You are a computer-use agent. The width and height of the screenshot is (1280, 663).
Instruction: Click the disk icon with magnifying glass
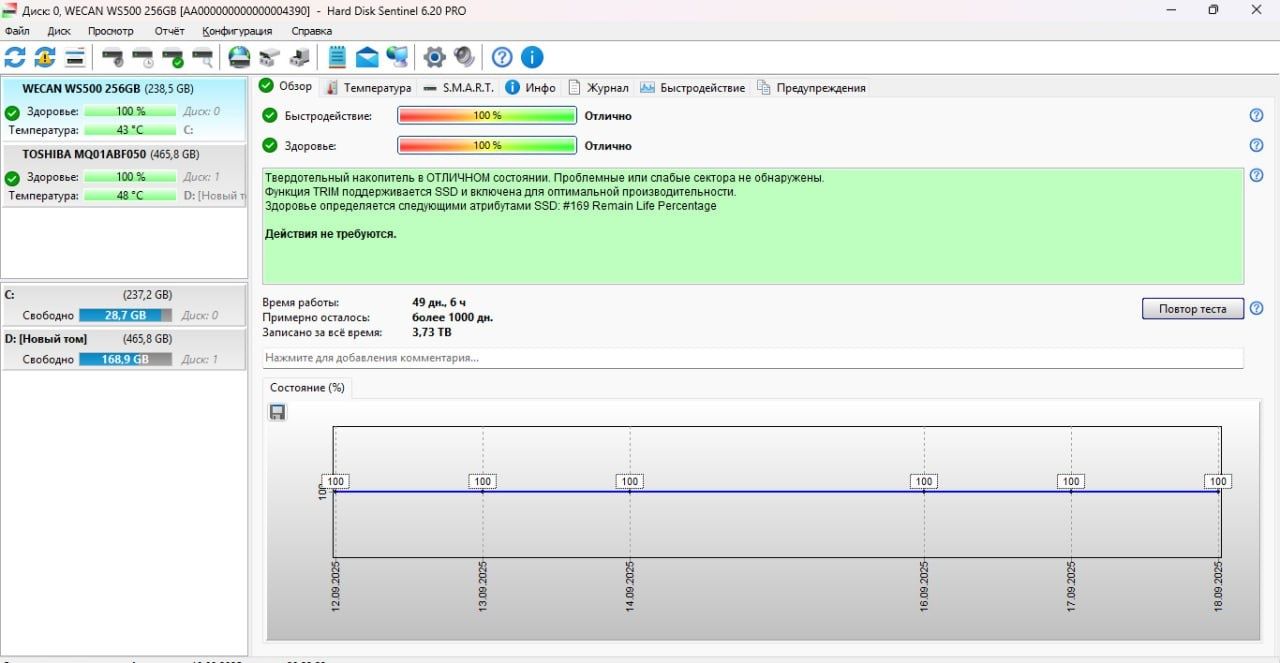coord(203,57)
